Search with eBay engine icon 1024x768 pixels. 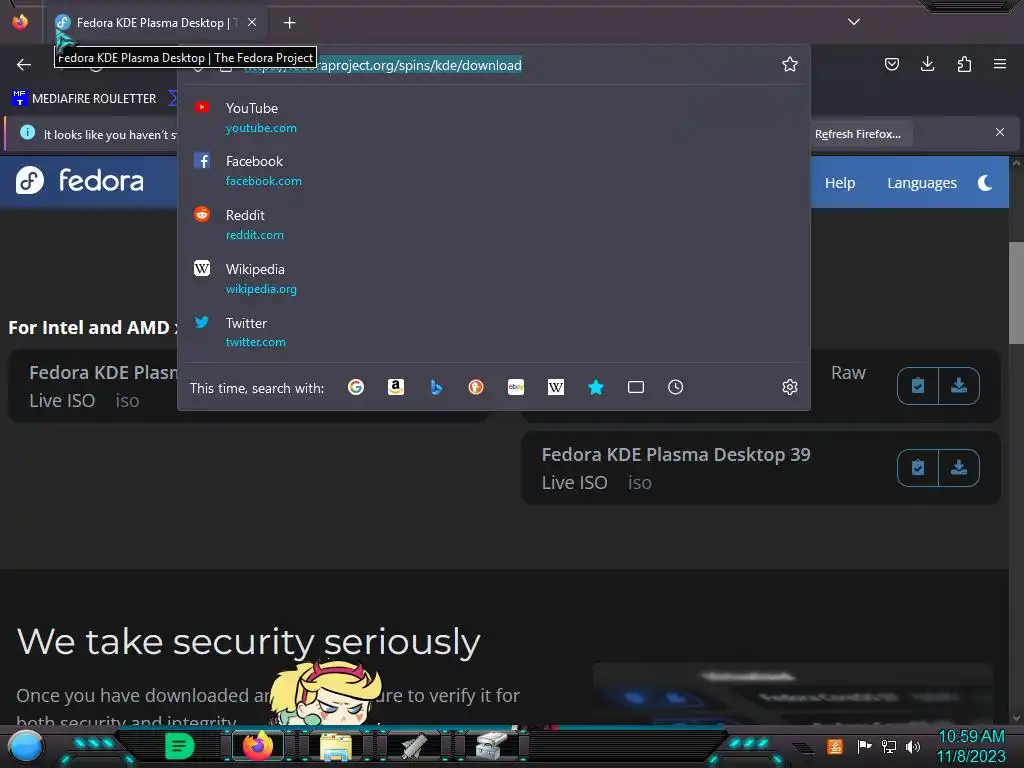point(516,387)
